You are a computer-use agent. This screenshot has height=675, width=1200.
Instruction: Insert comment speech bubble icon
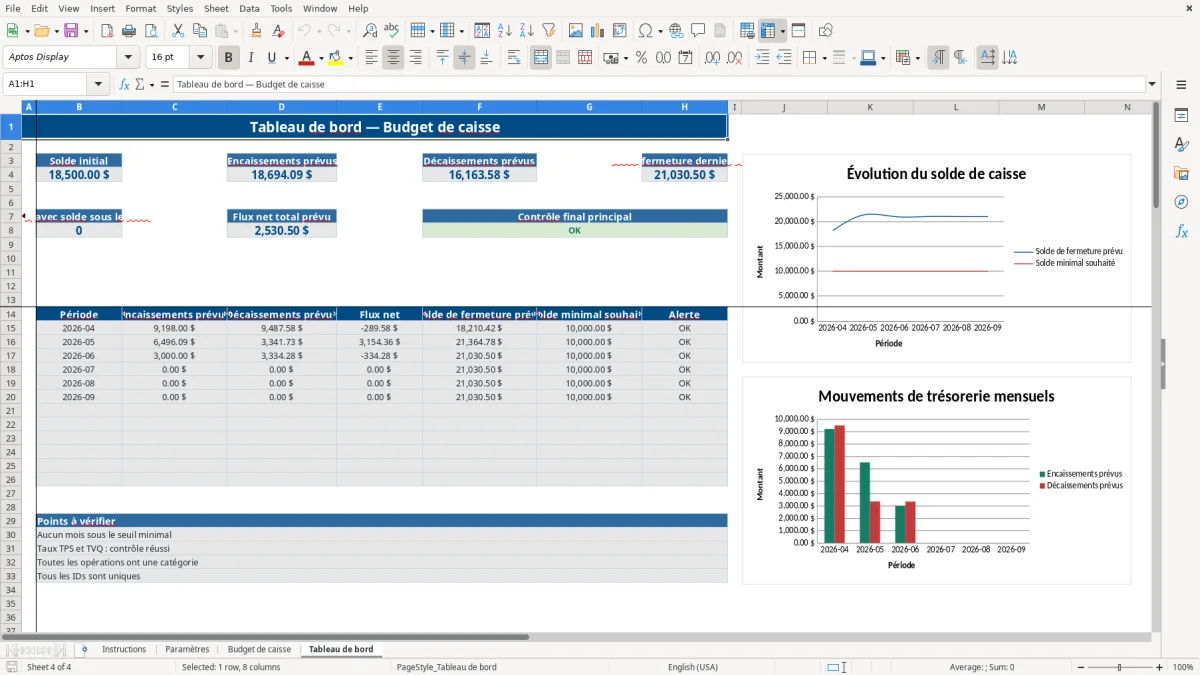click(698, 31)
